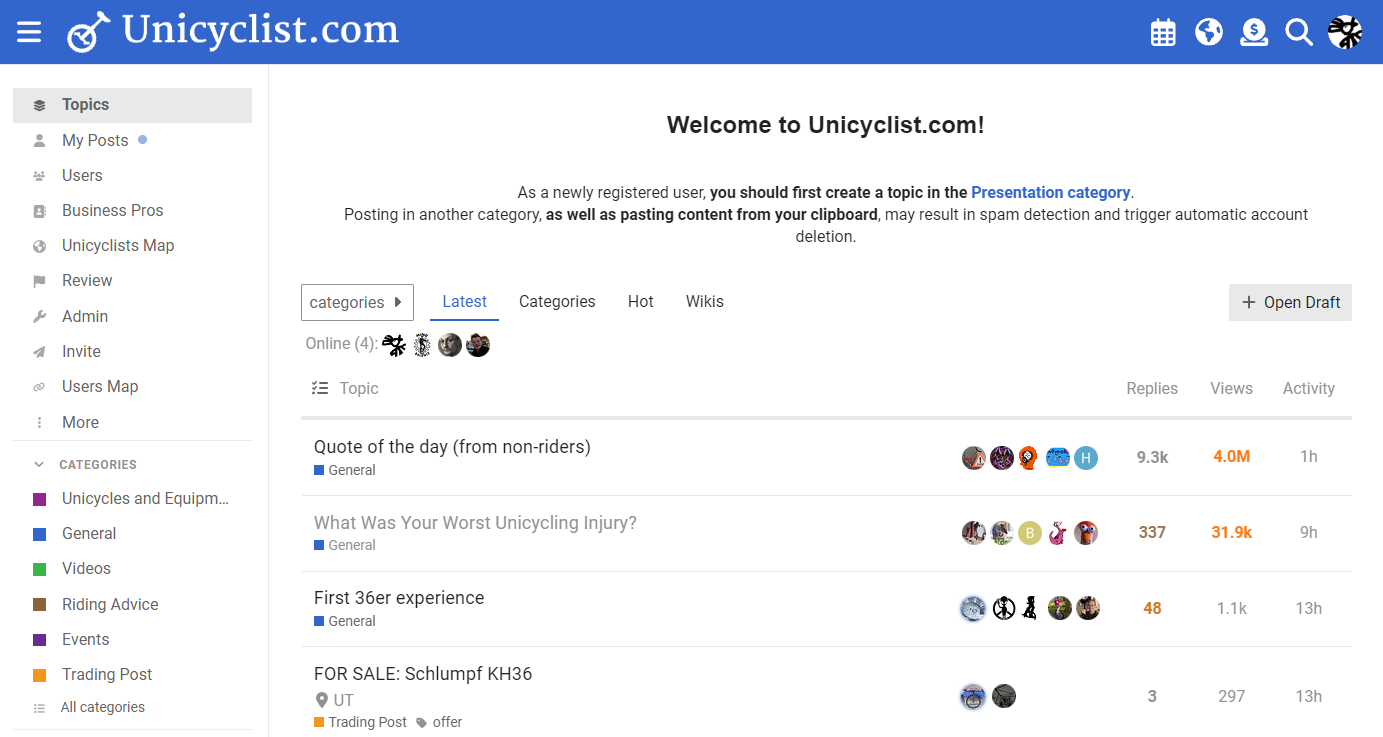The width and height of the screenshot is (1383, 737).
Task: Open your user avatar menu
Action: pyautogui.click(x=1345, y=32)
